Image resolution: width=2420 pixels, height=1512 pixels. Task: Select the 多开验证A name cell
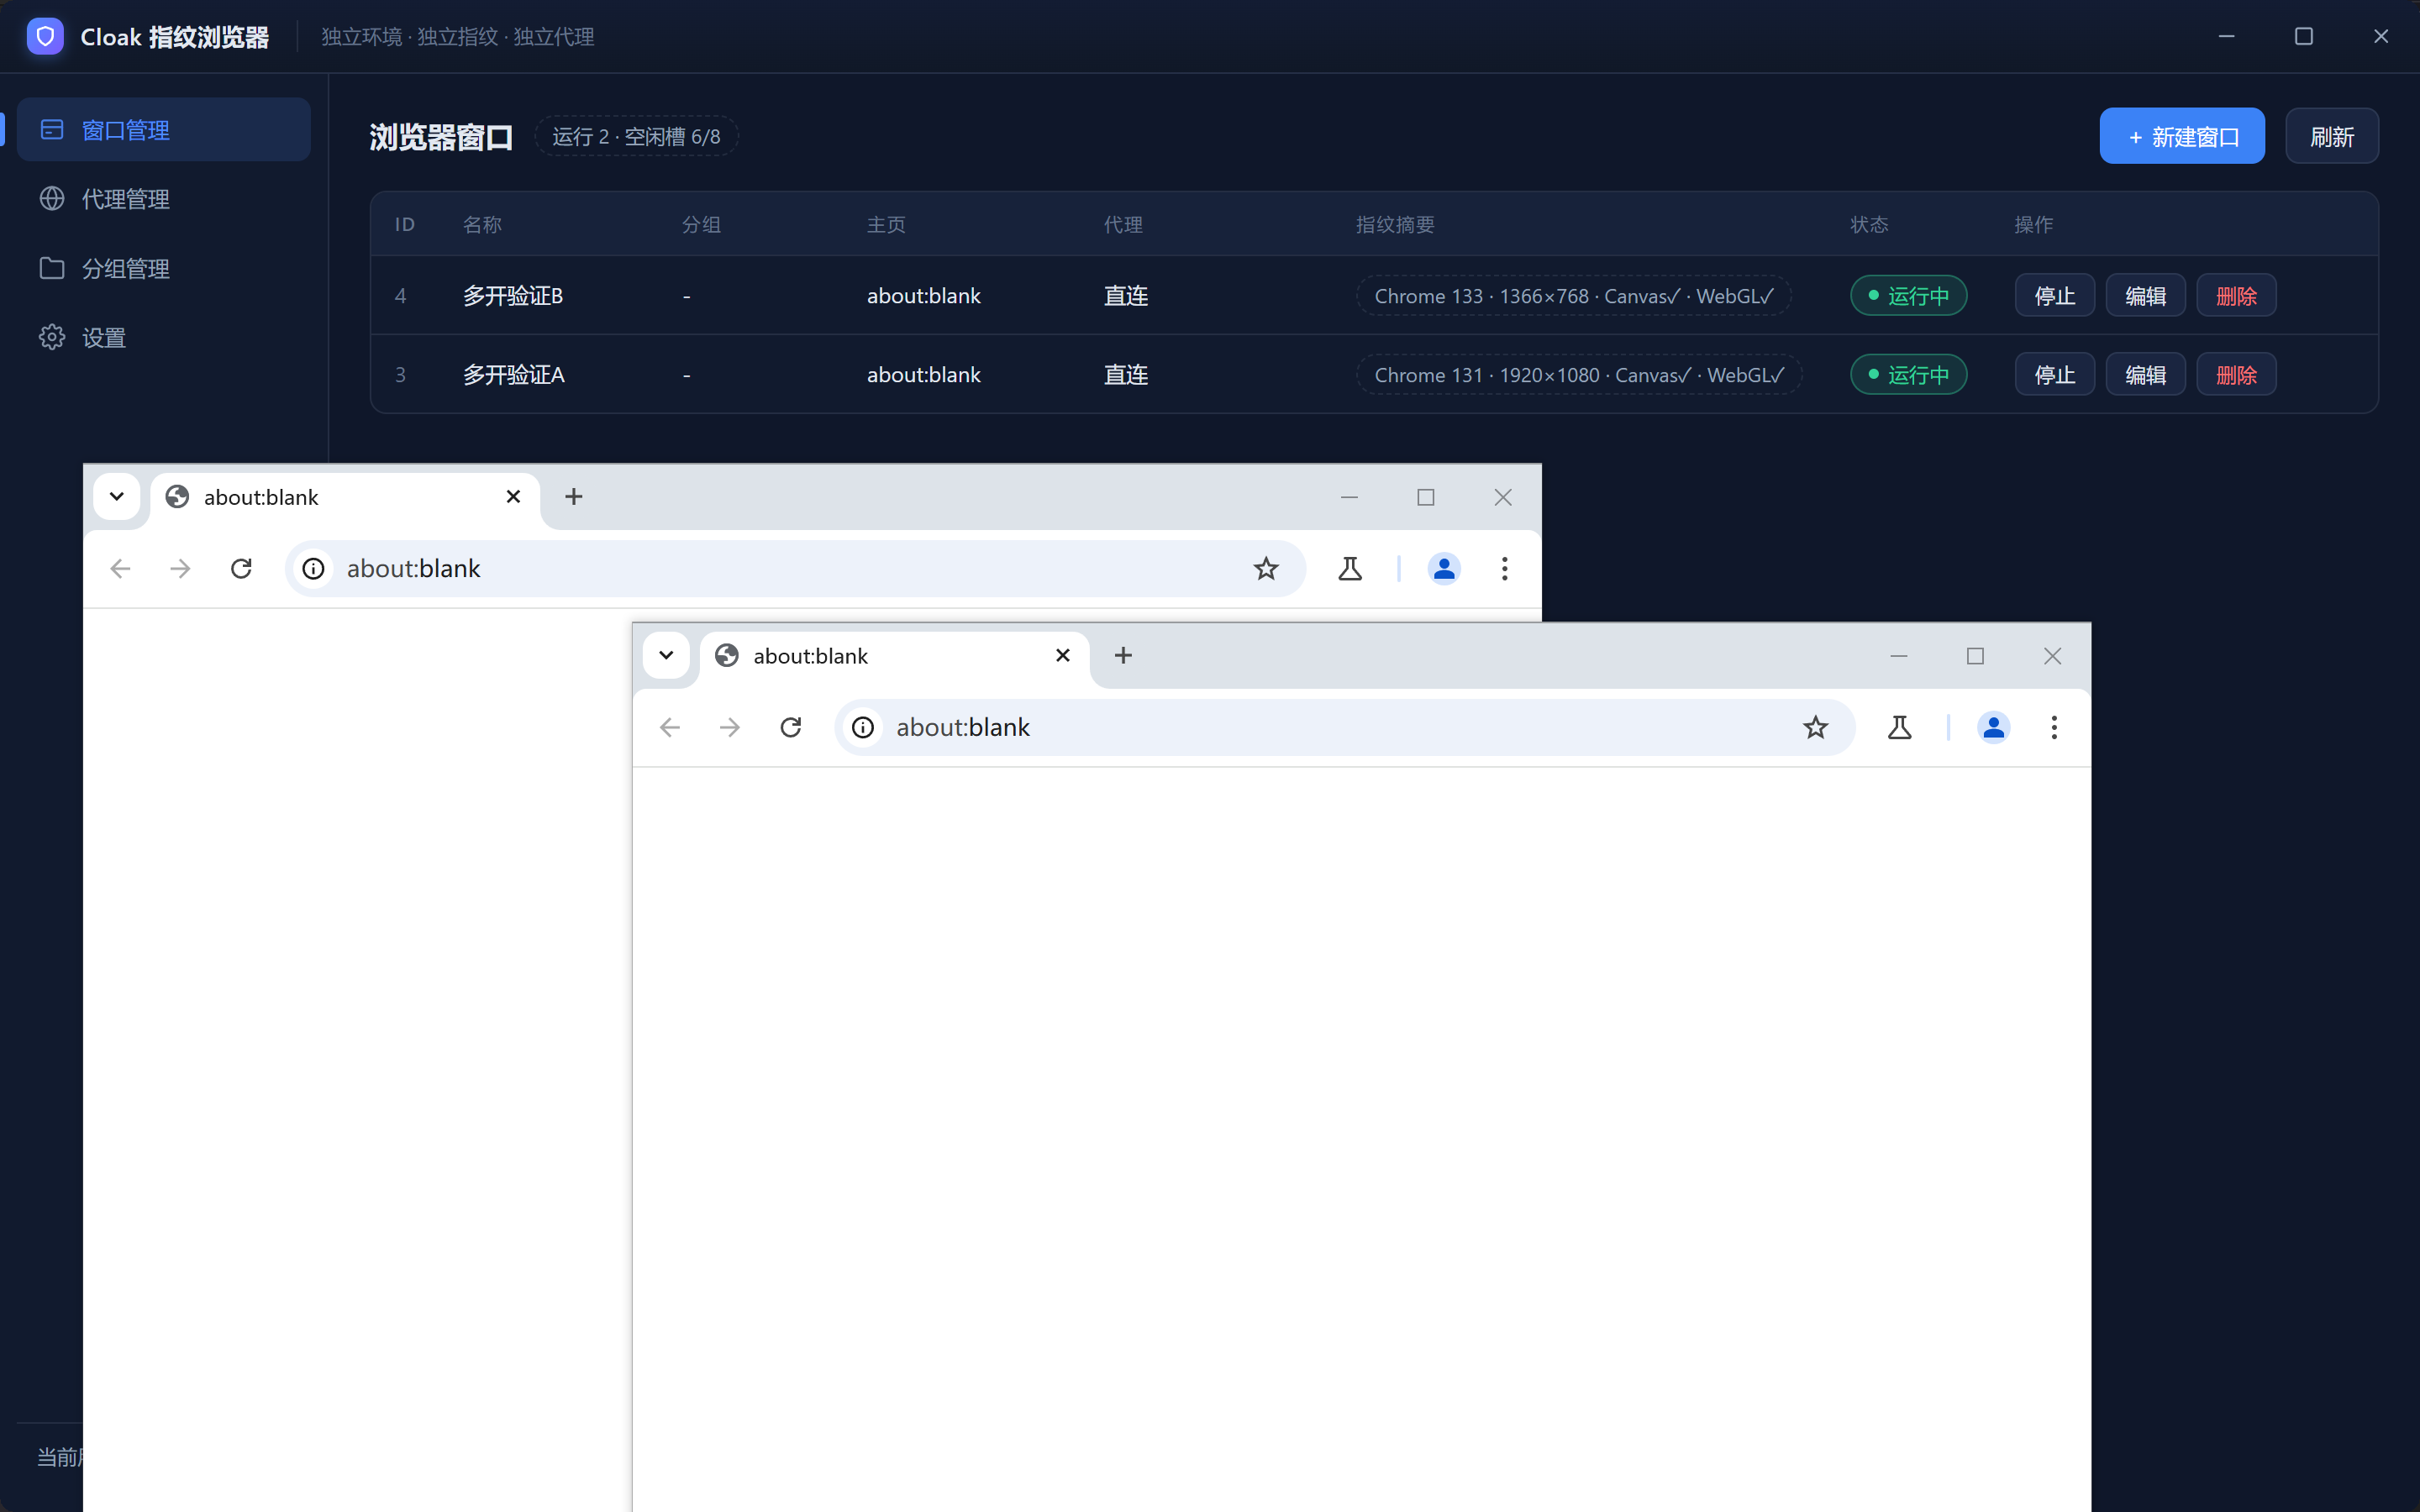coord(514,375)
